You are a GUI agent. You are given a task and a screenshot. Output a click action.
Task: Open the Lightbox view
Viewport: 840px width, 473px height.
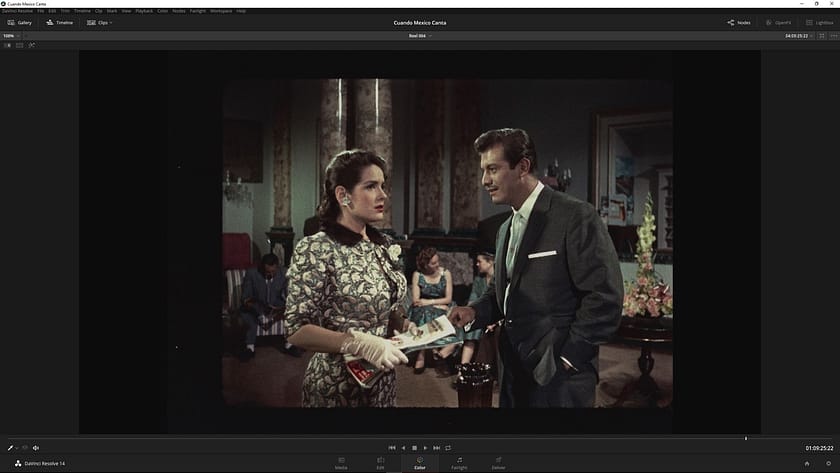point(820,22)
